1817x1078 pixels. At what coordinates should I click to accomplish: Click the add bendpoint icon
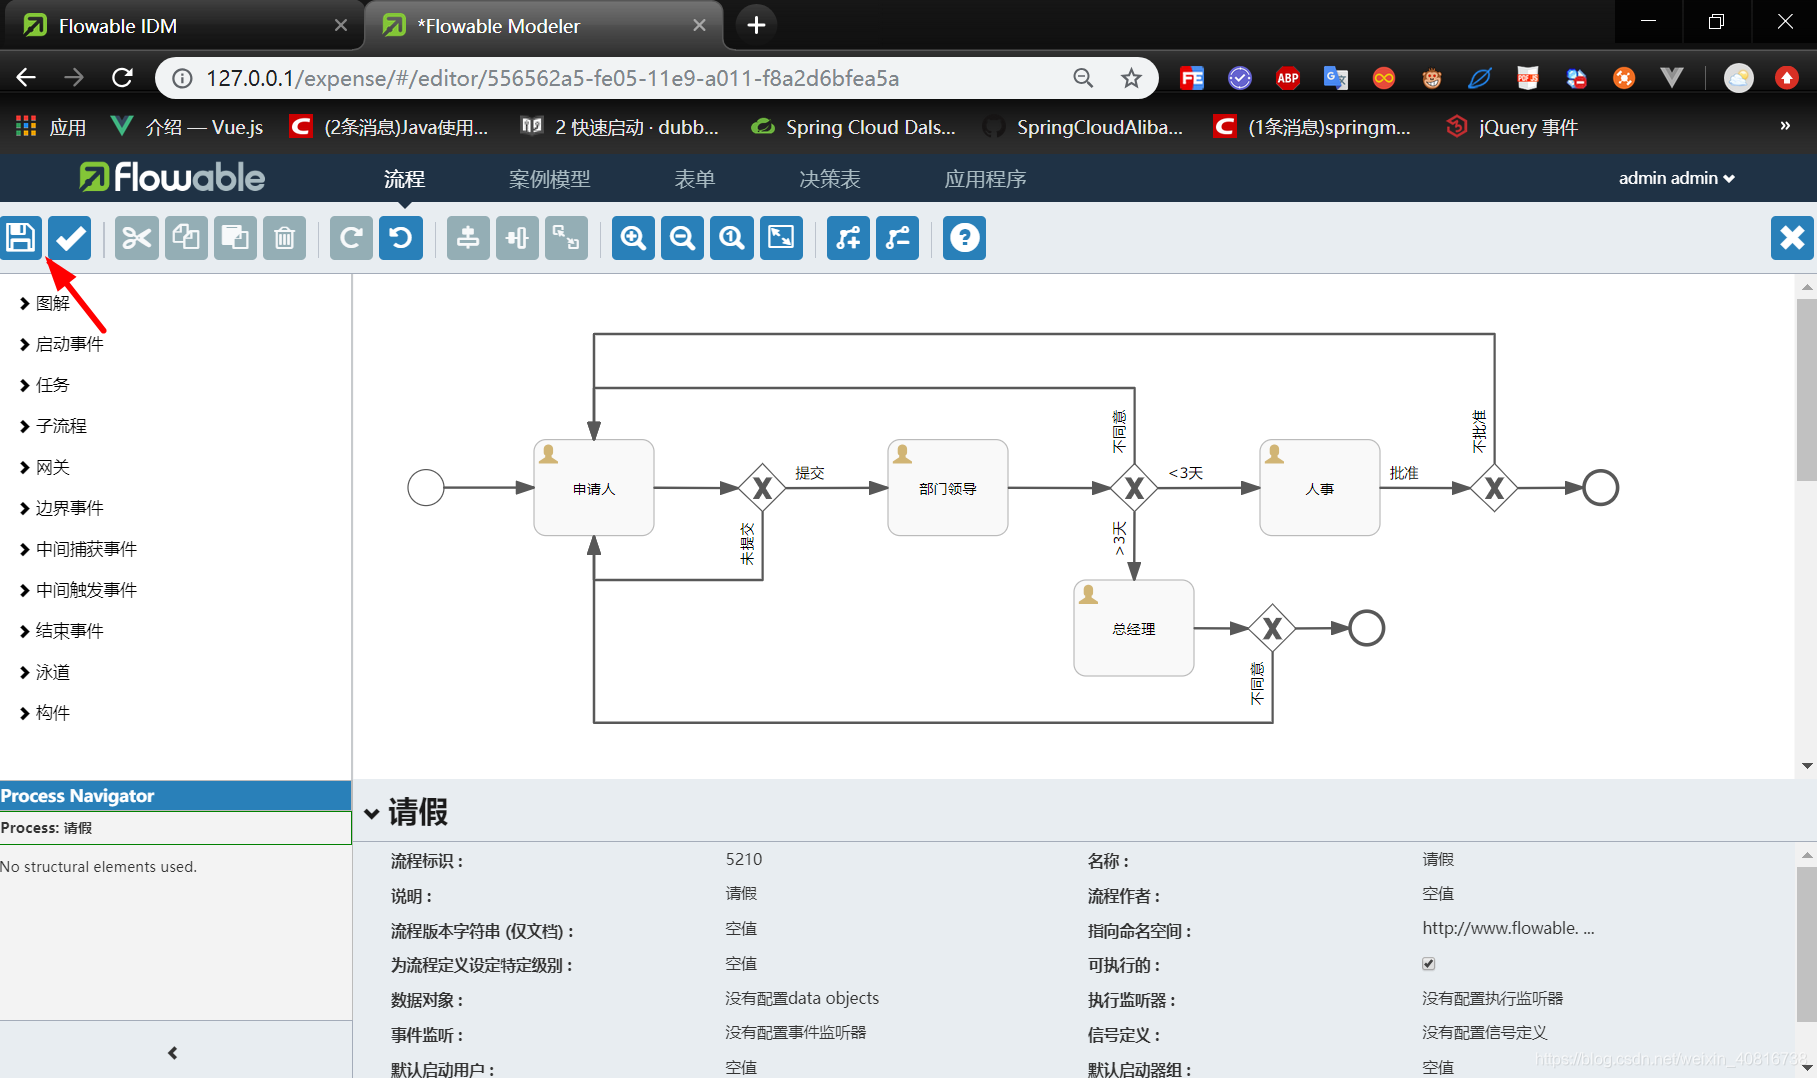pos(847,238)
